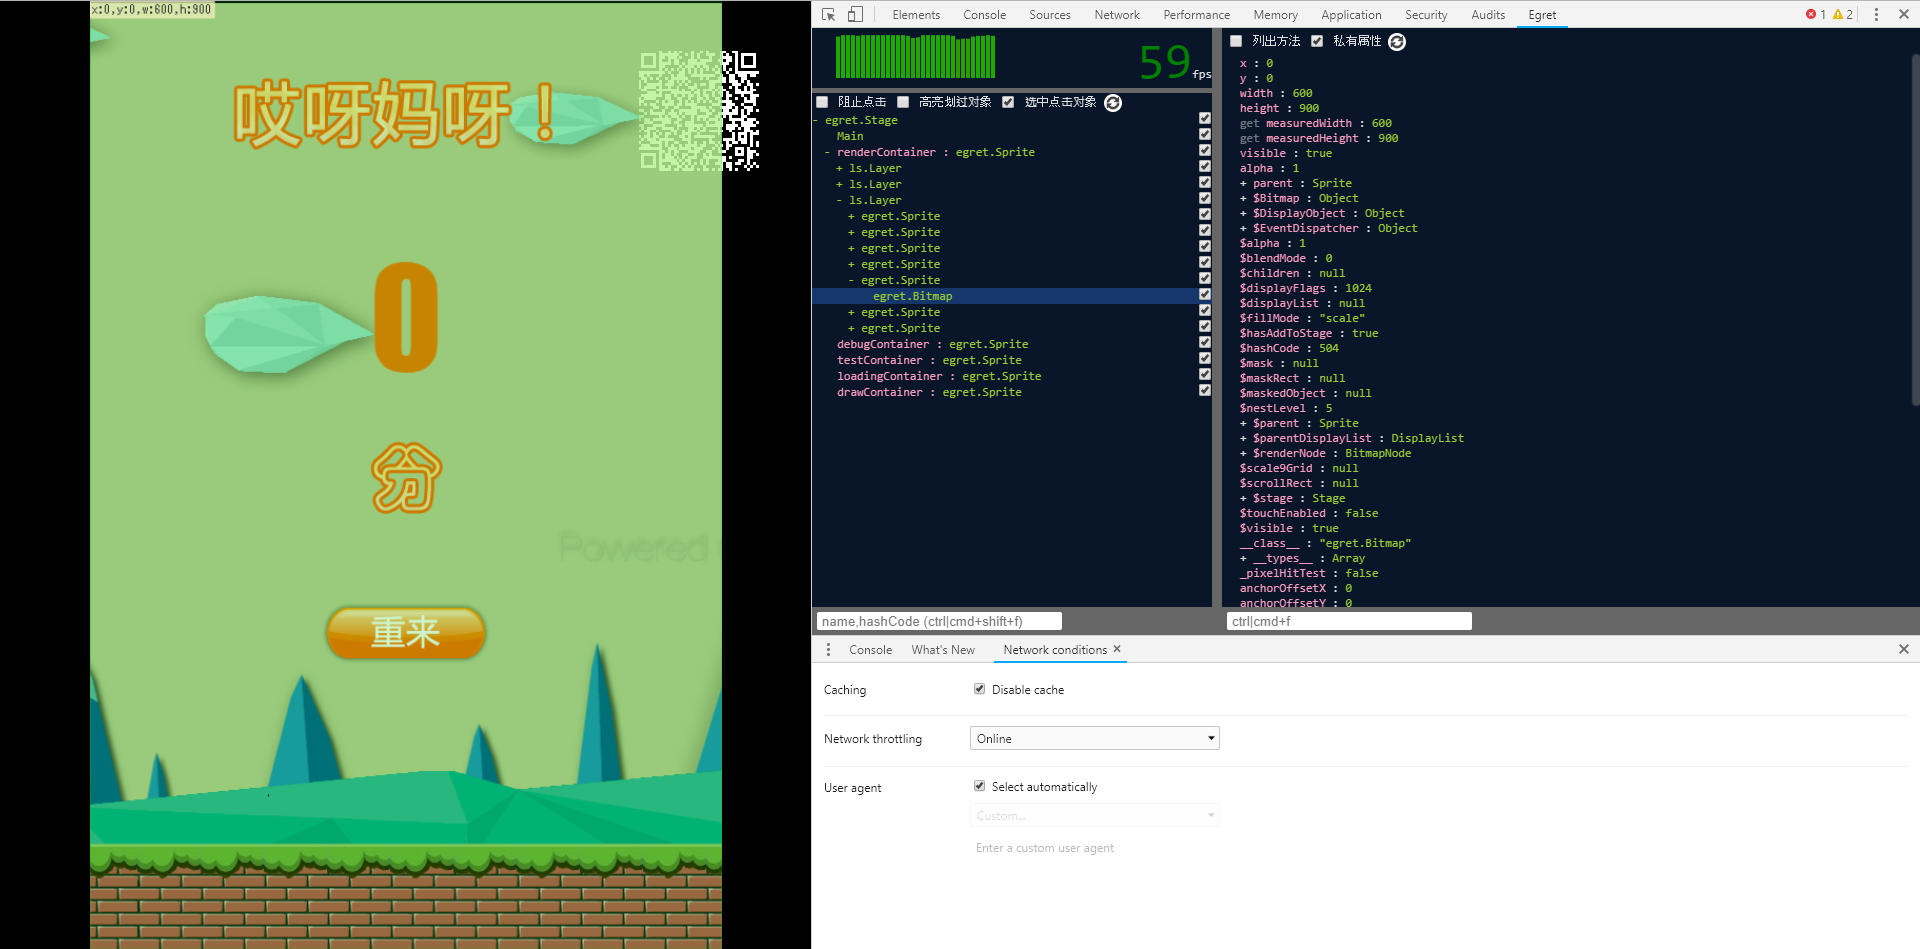Enable the 列出方法 checkbox
This screenshot has height=949, width=1920.
(1236, 41)
